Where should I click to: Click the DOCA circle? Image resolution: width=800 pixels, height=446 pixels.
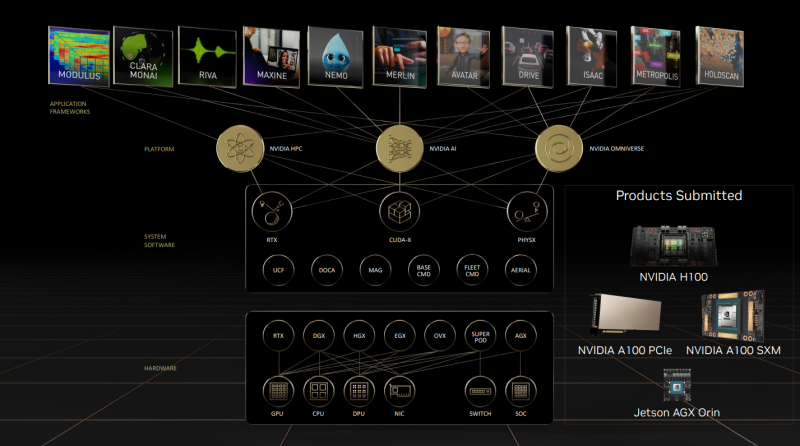[327, 270]
